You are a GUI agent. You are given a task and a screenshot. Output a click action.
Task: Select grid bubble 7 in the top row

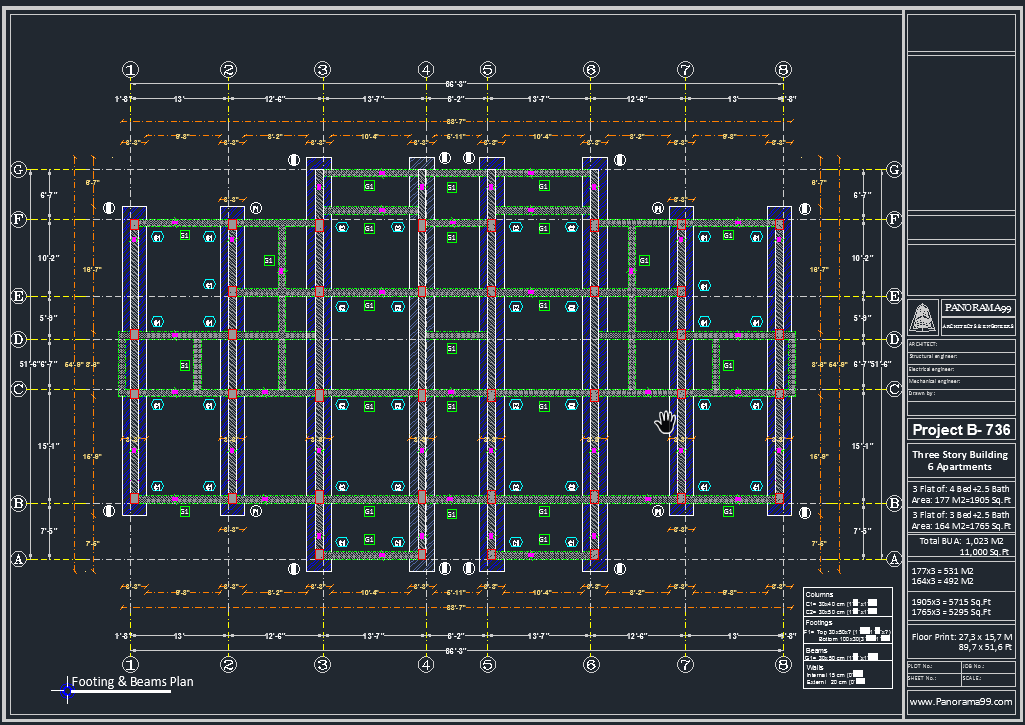point(685,69)
